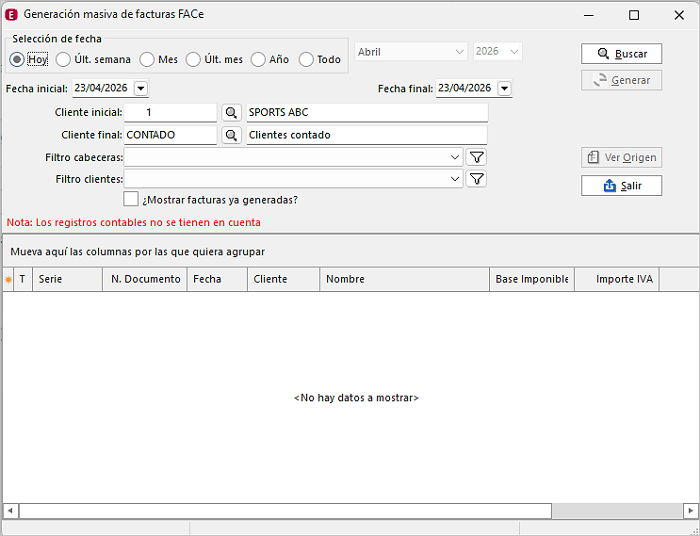
Task: Click the magnifier icon beside Cliente inicial
Action: 231,113
